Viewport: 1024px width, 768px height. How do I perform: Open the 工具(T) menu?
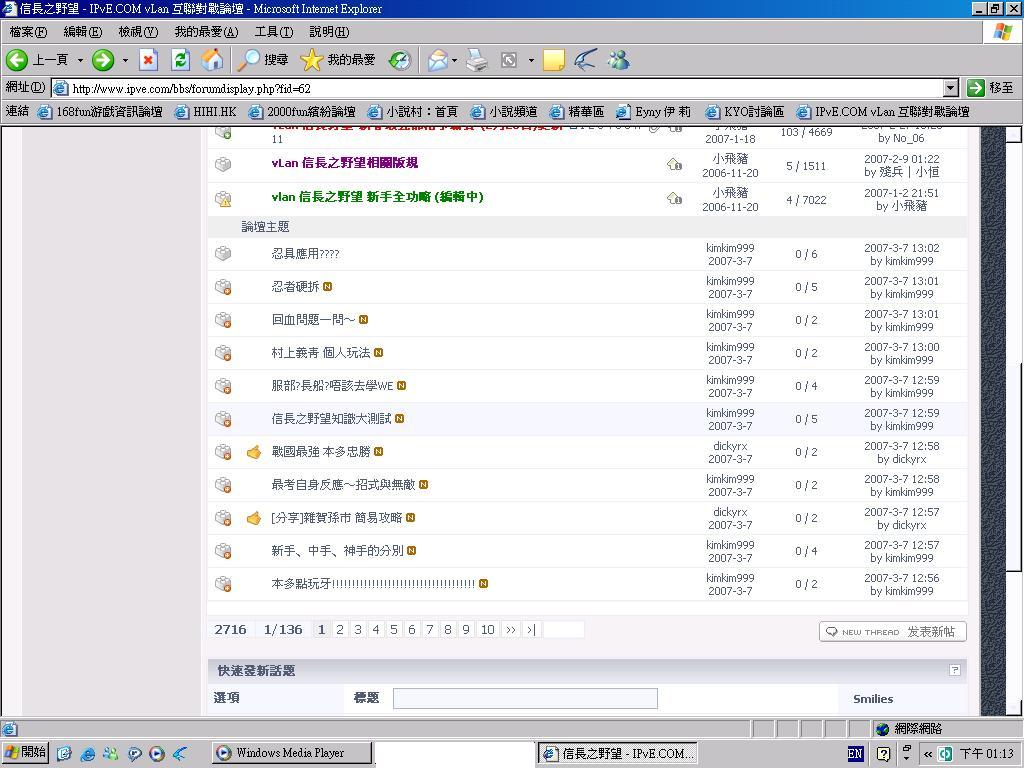273,32
